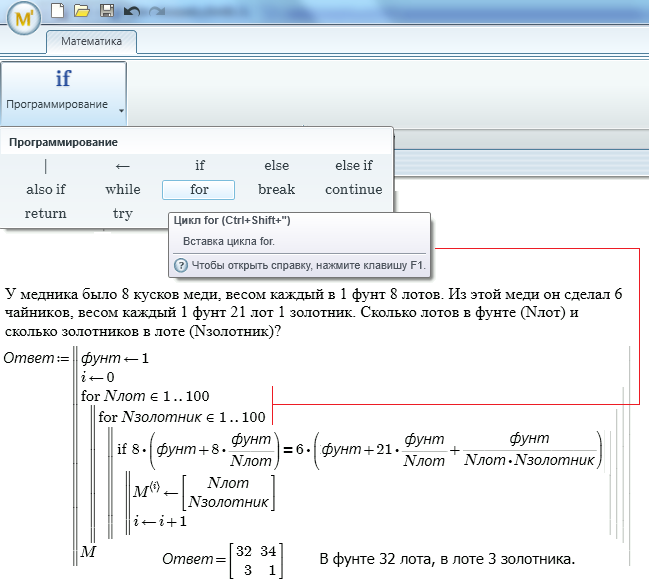This screenshot has width=649, height=582.
Task: Insert a 'while' loop
Action: tap(123, 190)
